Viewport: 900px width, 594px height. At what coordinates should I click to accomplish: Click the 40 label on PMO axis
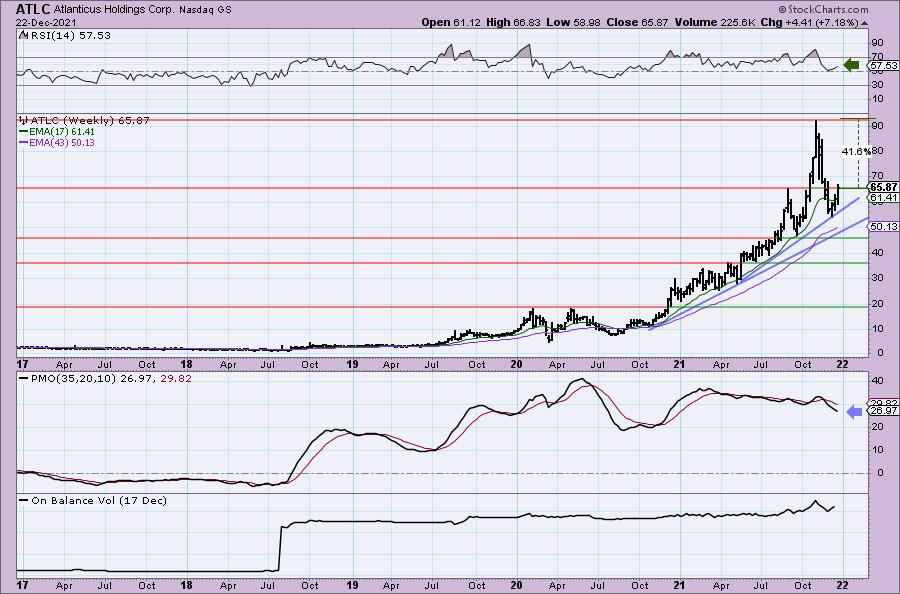coord(877,380)
